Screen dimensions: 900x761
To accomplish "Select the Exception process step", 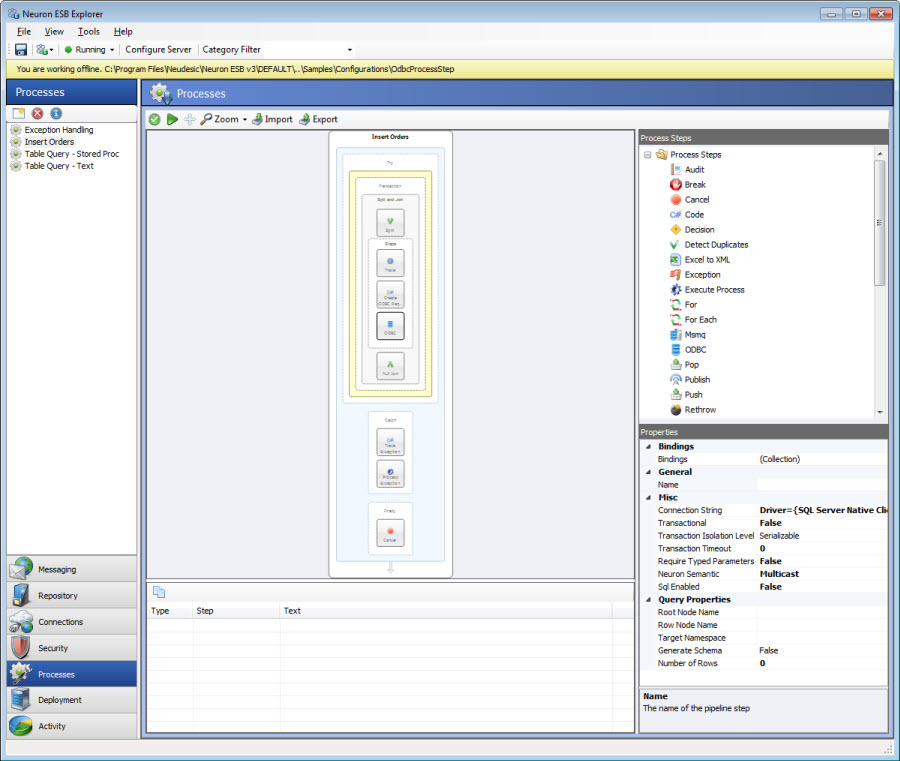I will [x=695, y=274].
